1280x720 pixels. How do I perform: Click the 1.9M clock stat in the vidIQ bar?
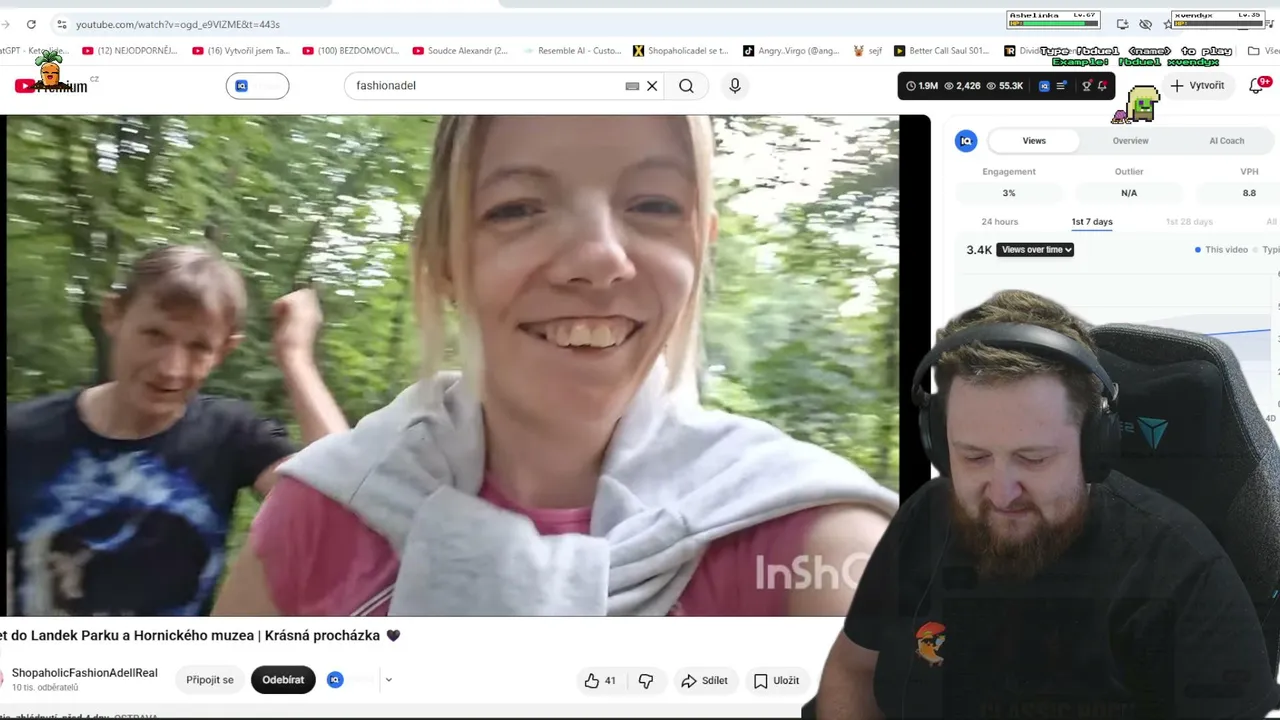pos(922,86)
